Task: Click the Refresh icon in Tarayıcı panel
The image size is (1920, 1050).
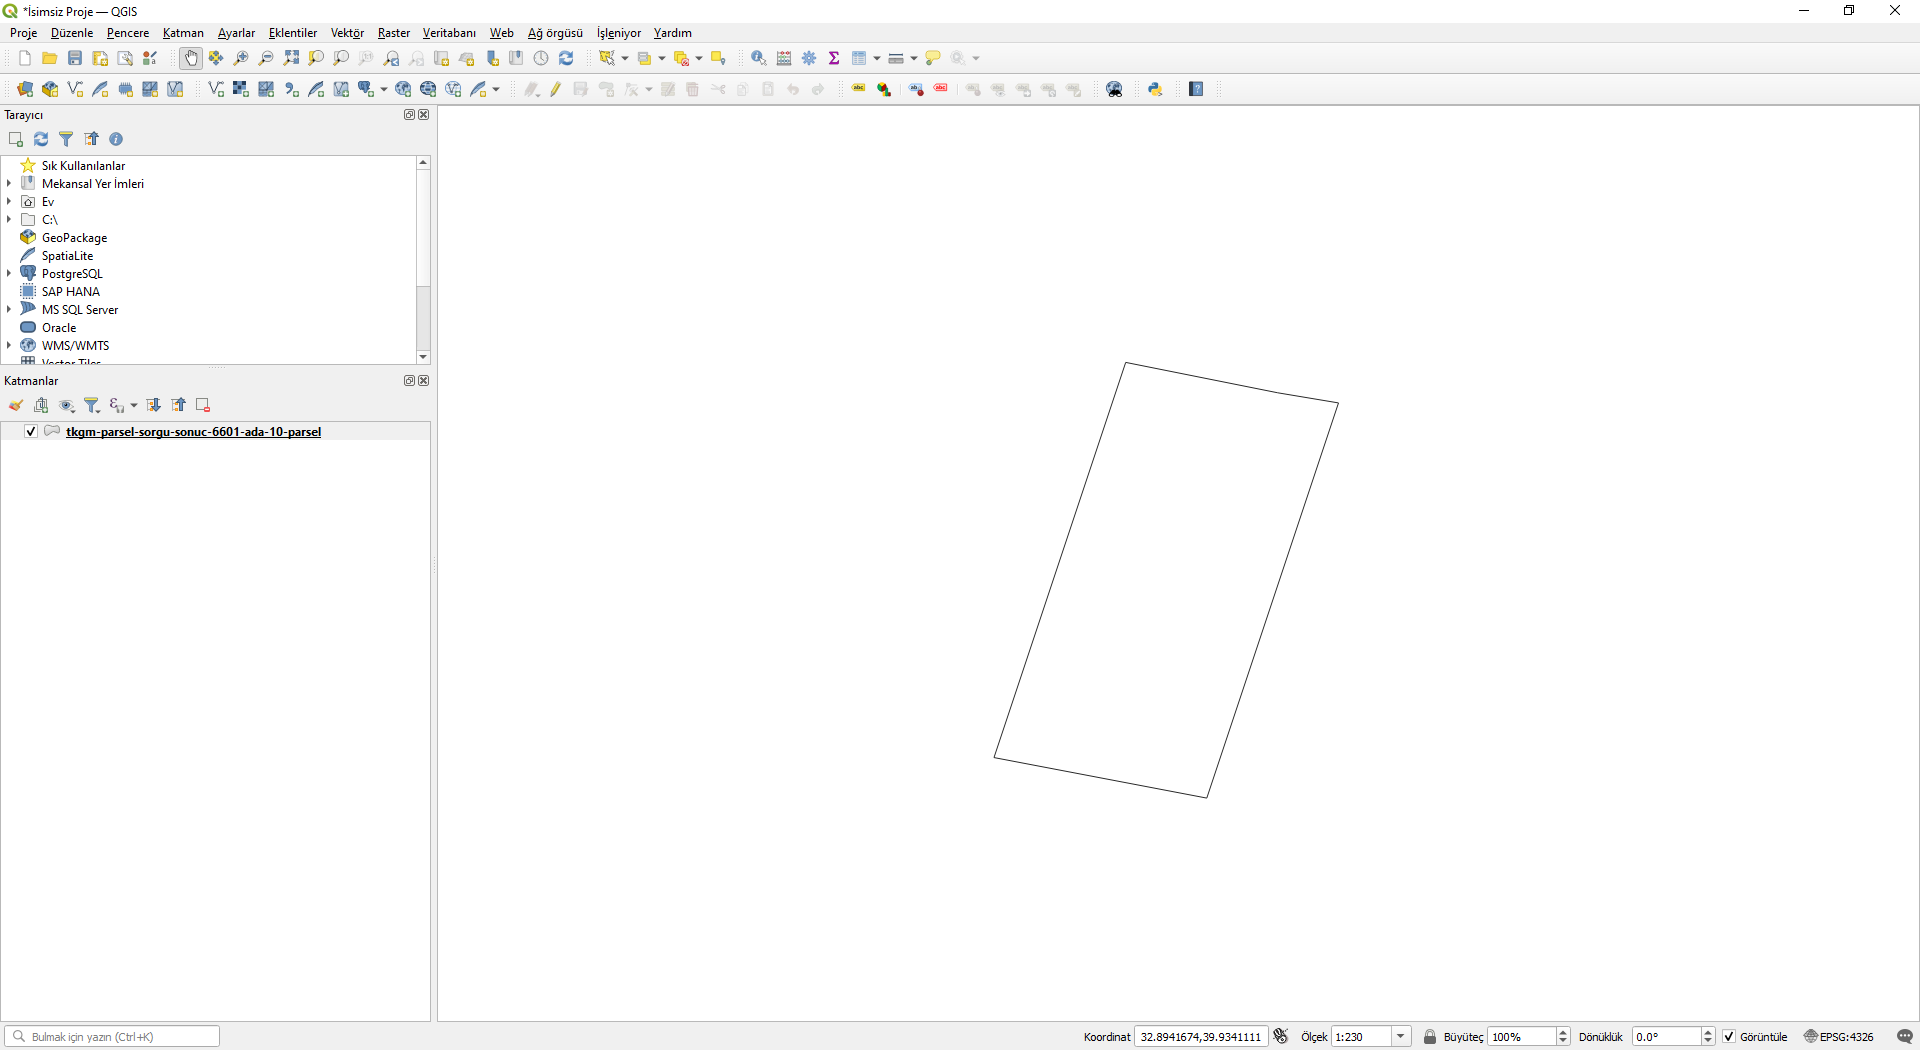Action: pyautogui.click(x=41, y=139)
